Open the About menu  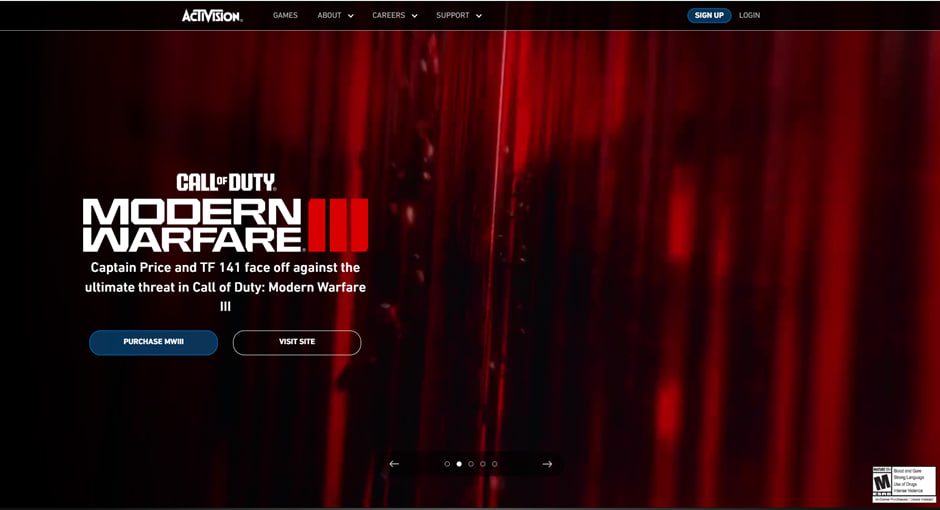click(329, 16)
